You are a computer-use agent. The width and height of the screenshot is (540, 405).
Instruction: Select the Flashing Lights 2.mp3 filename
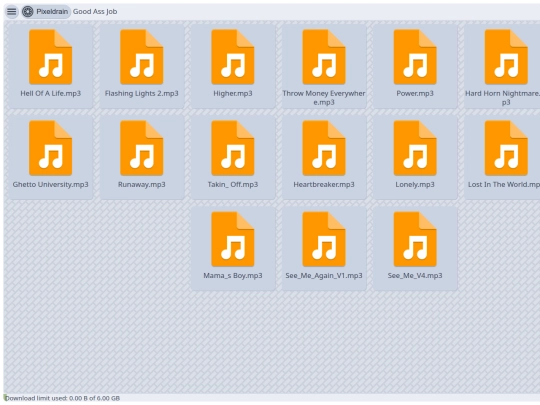(142, 93)
